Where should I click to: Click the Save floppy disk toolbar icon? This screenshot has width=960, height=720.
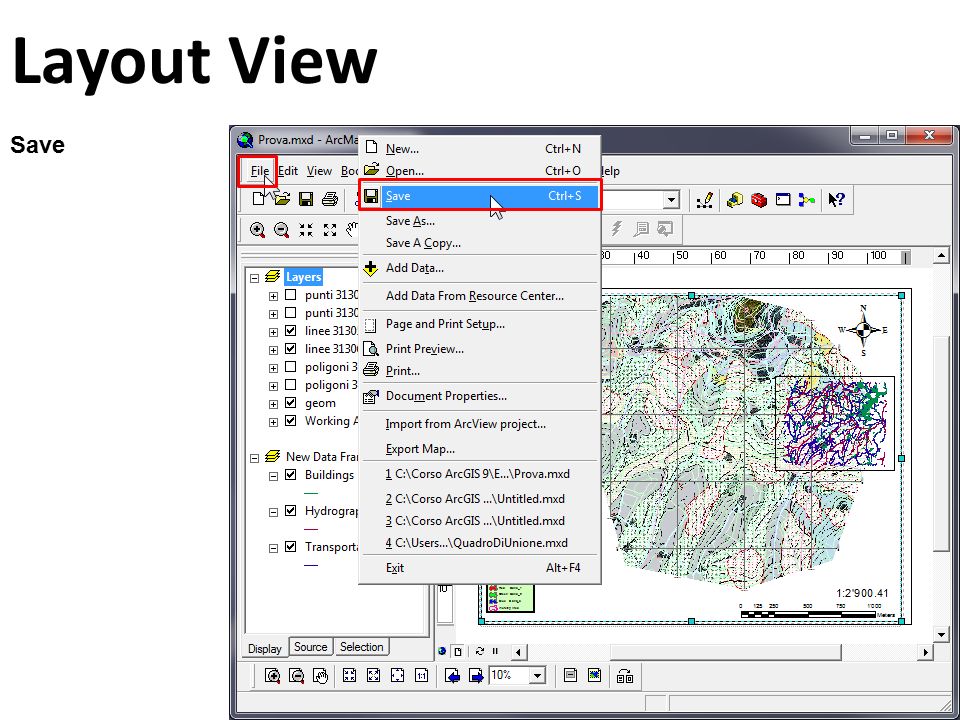[306, 198]
